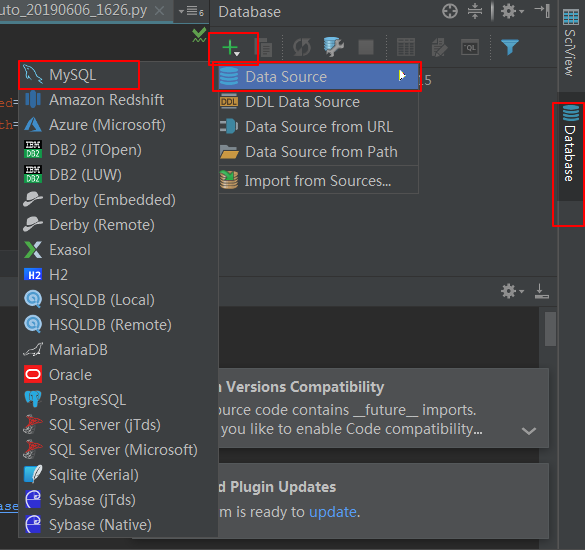This screenshot has height=550, width=585.
Task: Expand the Data Source submenu
Action: click(318, 77)
